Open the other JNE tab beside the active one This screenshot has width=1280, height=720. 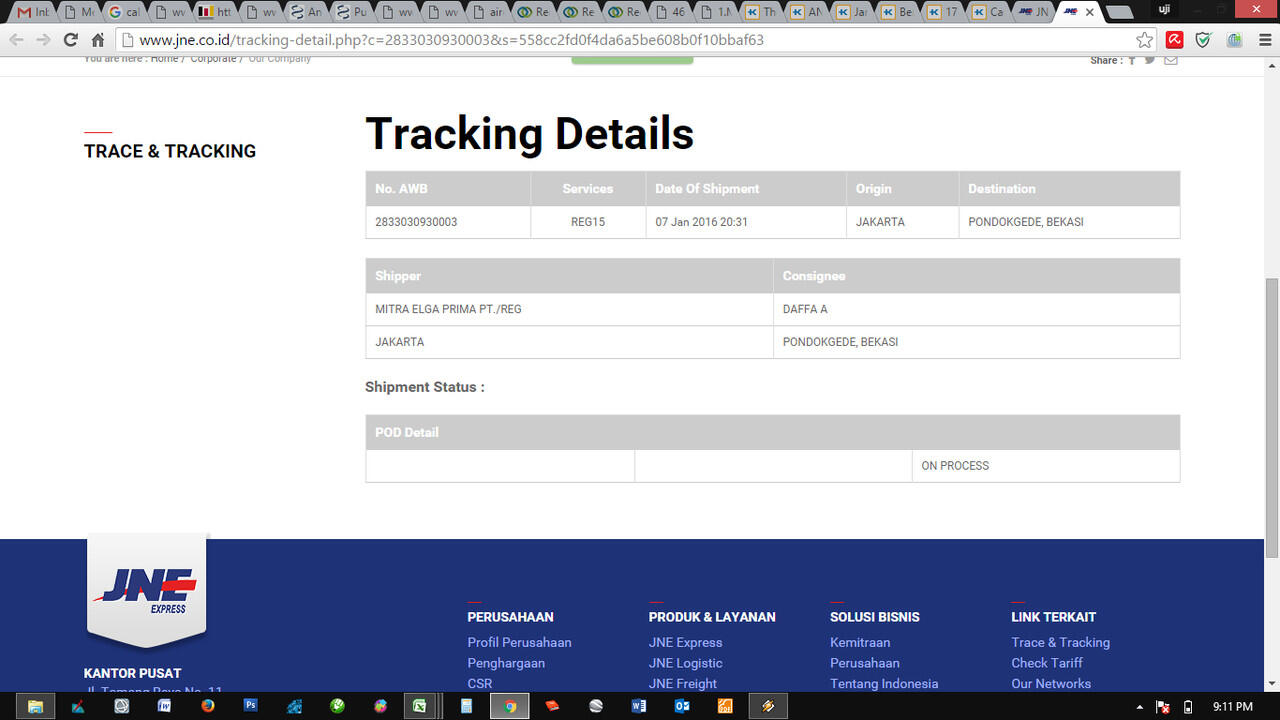tap(1033, 12)
